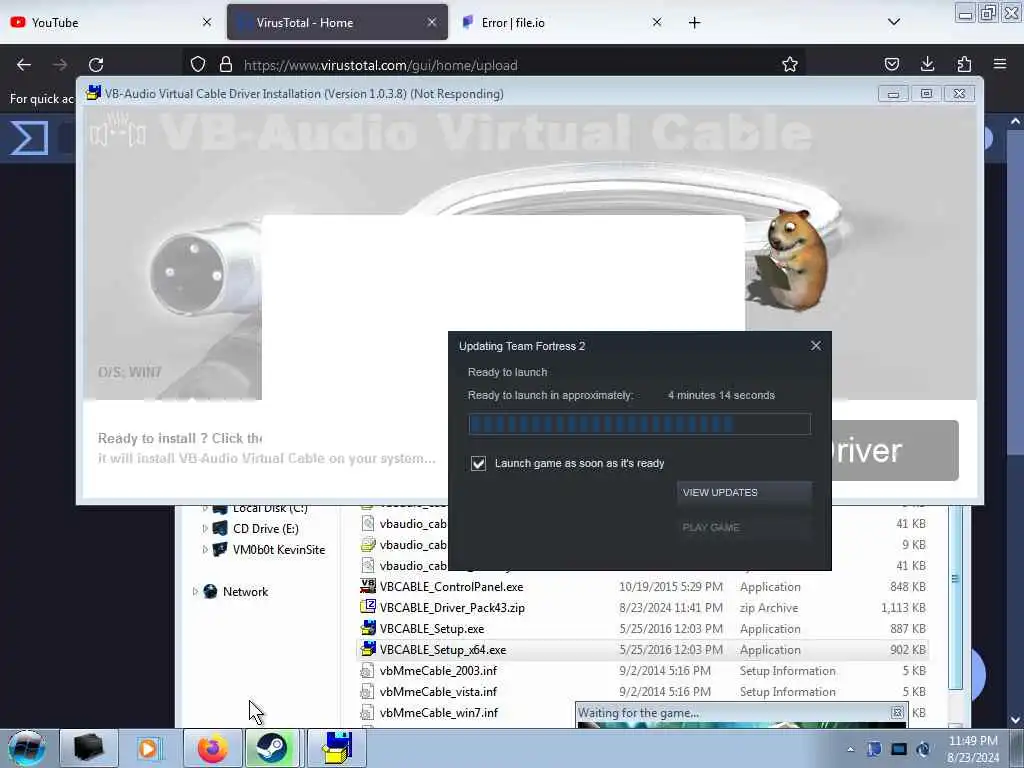Viewport: 1024px width, 768px height.
Task: Select Network in the navigation pane
Action: tap(245, 592)
